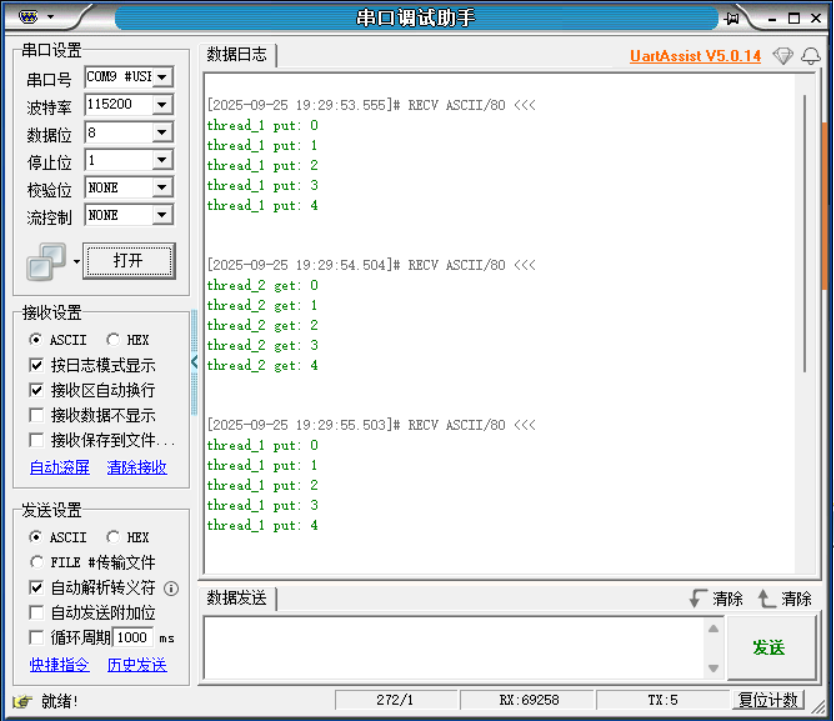
Task: Click the log area vertical scrollbar
Action: 805,234
